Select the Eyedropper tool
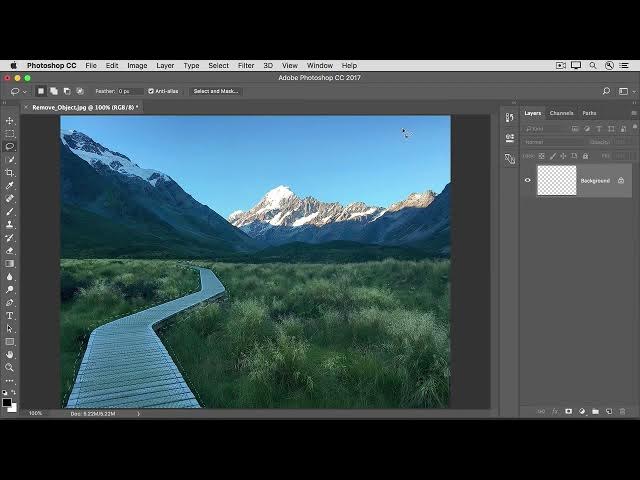 click(x=10, y=186)
